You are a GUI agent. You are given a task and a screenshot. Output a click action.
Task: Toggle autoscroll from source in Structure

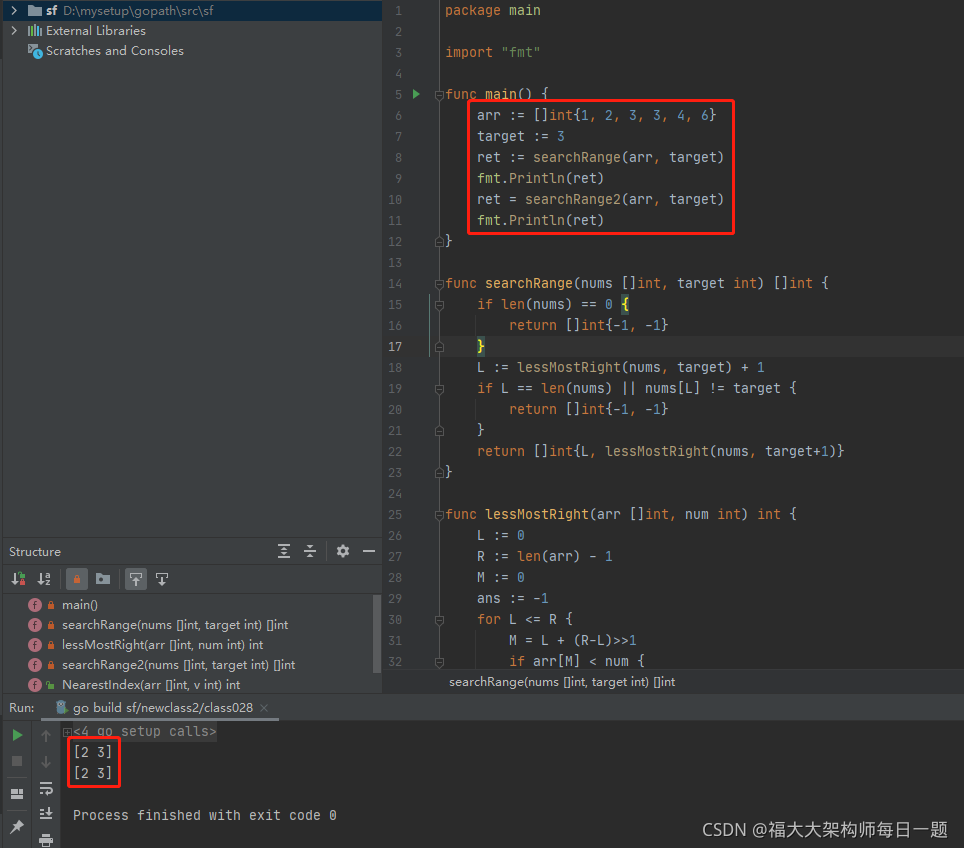(162, 579)
